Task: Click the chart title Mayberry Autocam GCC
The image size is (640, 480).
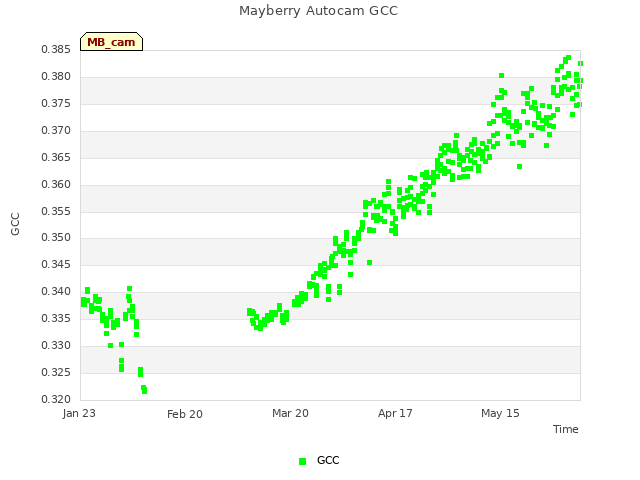Action: click(x=318, y=11)
